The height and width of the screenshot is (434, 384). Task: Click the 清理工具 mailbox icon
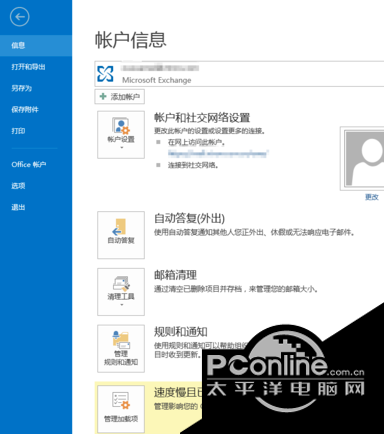pos(121,283)
